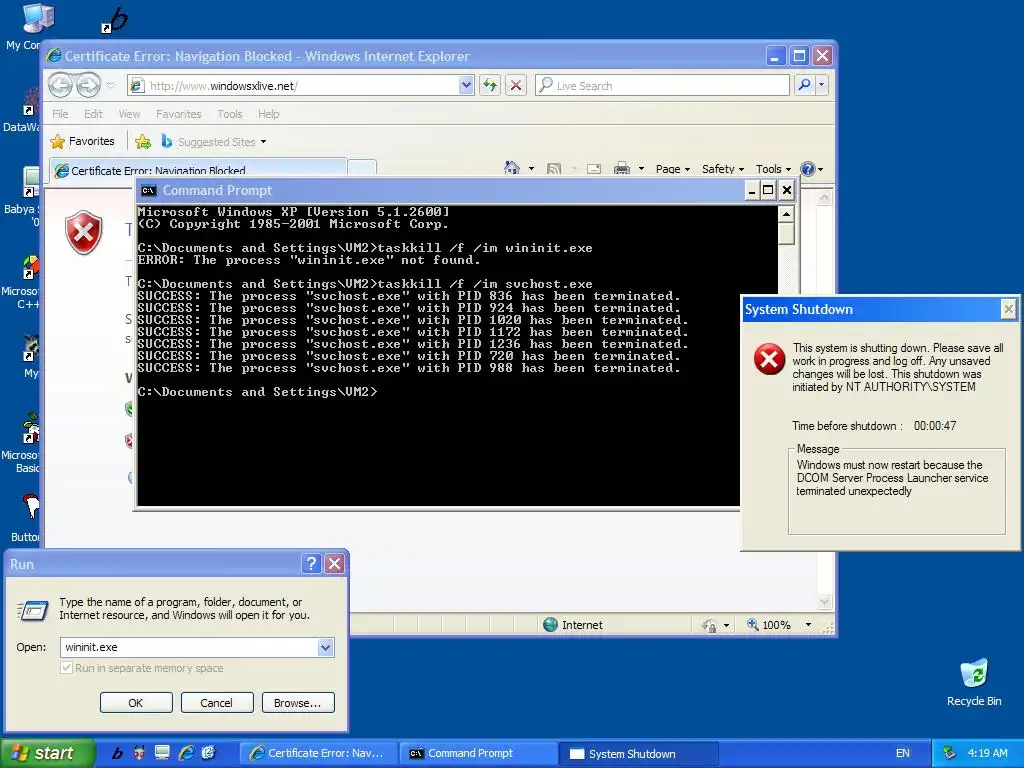
Task: Click the Command Prompt title bar icon
Action: pyautogui.click(x=149, y=191)
